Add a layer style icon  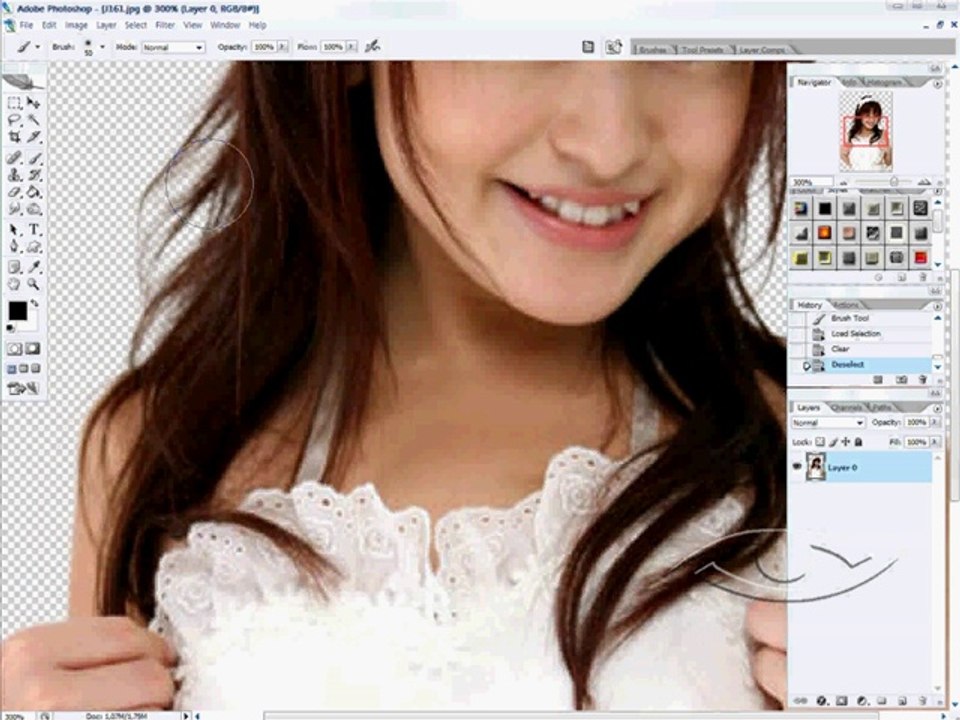(821, 701)
